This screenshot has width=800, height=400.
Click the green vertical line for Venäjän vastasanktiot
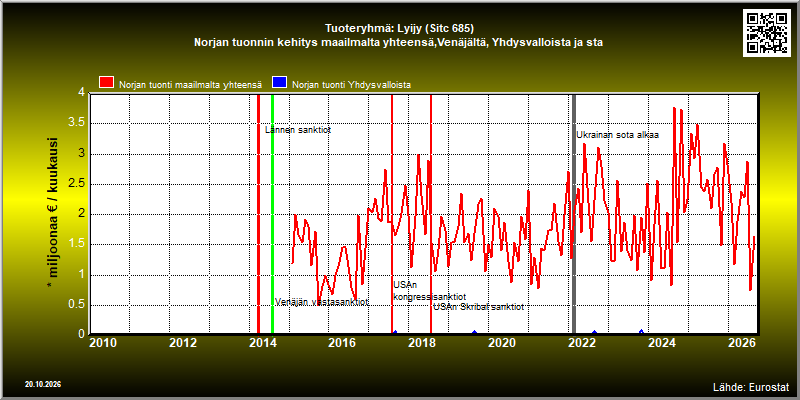(x=272, y=214)
